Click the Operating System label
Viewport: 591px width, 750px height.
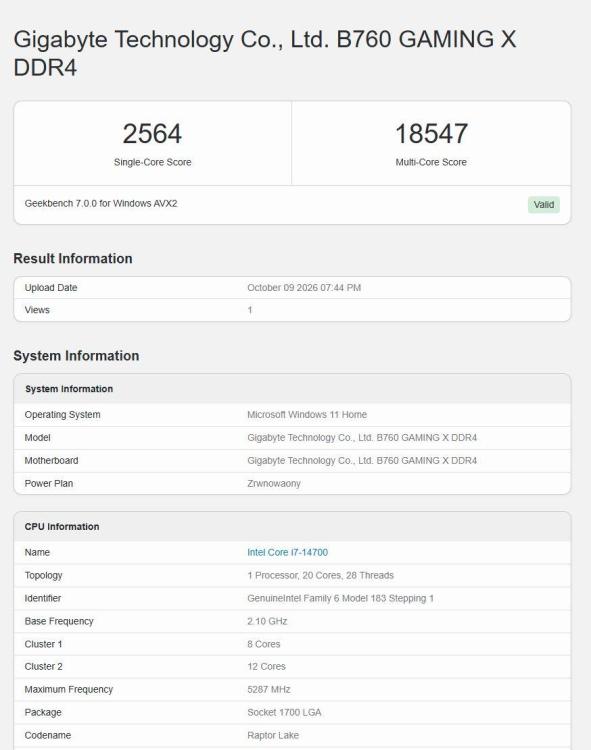pyautogui.click(x=62, y=415)
